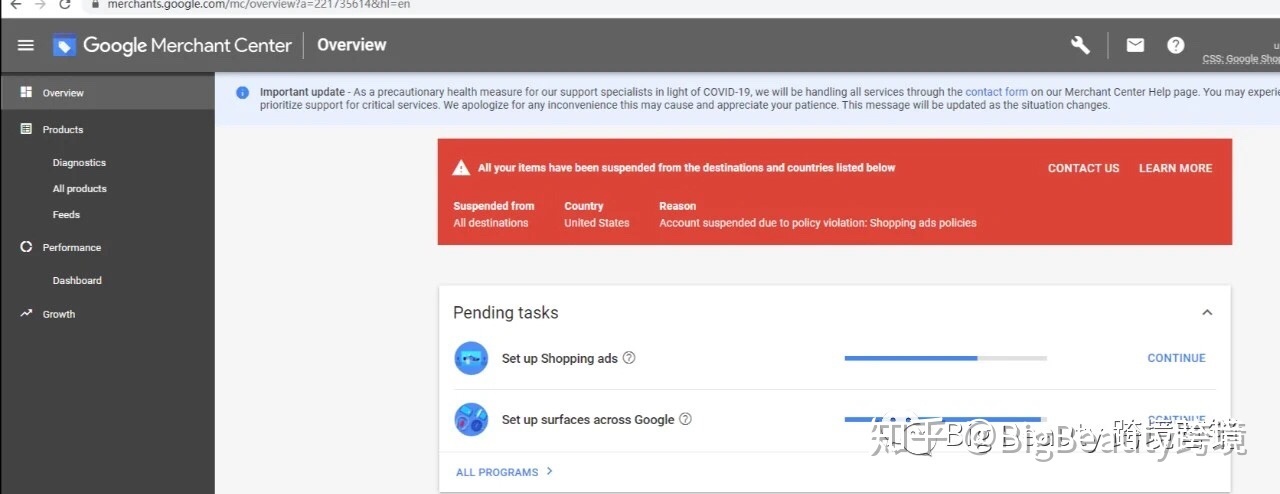Click the 'All your items have been suspended' heading
Image resolution: width=1280 pixels, height=494 pixels.
coord(686,168)
